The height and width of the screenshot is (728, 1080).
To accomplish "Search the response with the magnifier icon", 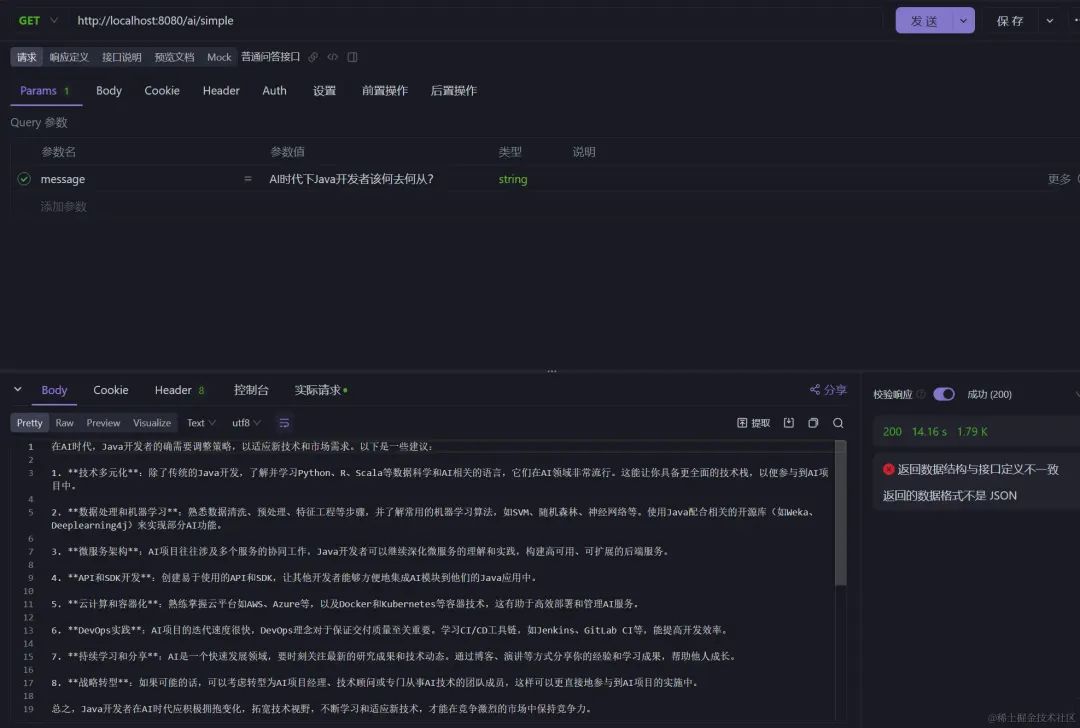I will click(838, 422).
